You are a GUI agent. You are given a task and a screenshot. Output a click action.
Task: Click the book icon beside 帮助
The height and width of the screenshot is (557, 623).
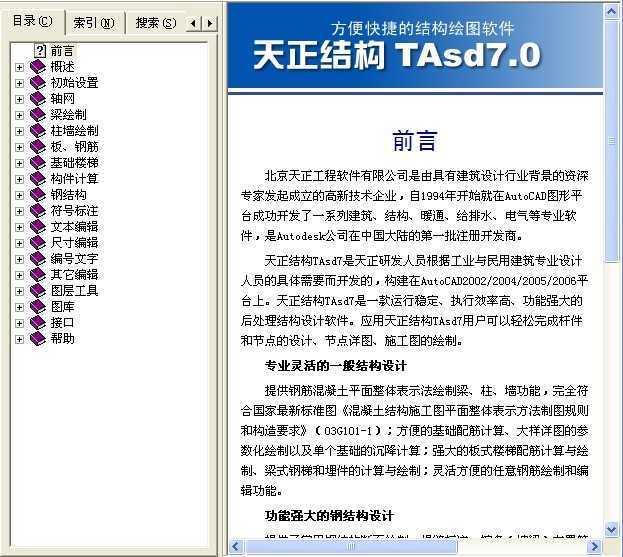(38, 339)
